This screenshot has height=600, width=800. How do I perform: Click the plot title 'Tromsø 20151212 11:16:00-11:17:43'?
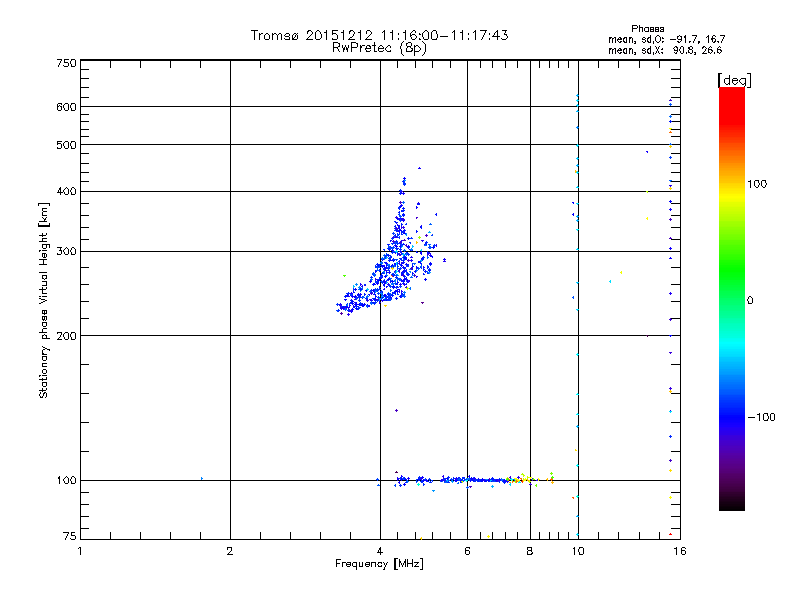coord(379,35)
